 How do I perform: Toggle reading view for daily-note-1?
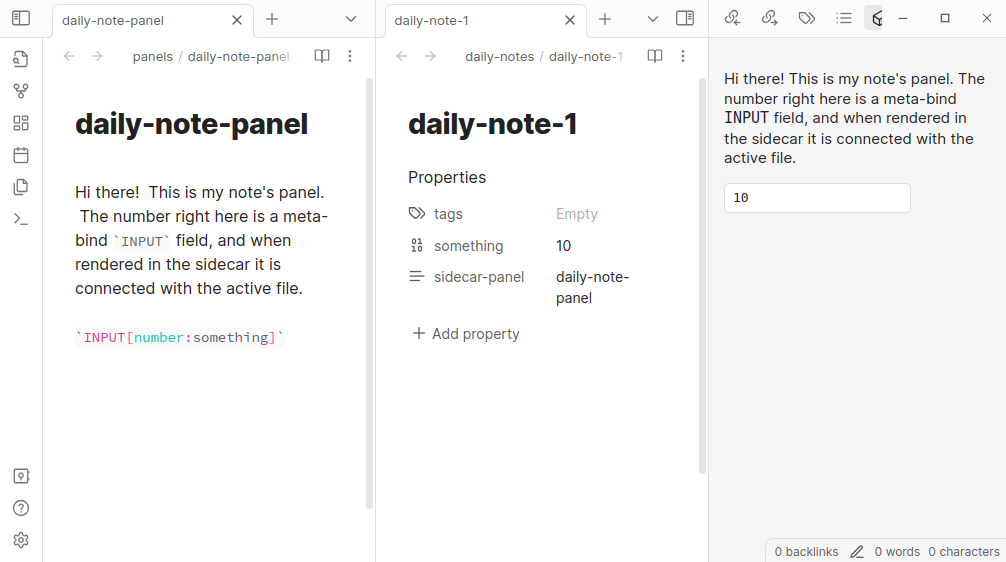click(x=655, y=56)
